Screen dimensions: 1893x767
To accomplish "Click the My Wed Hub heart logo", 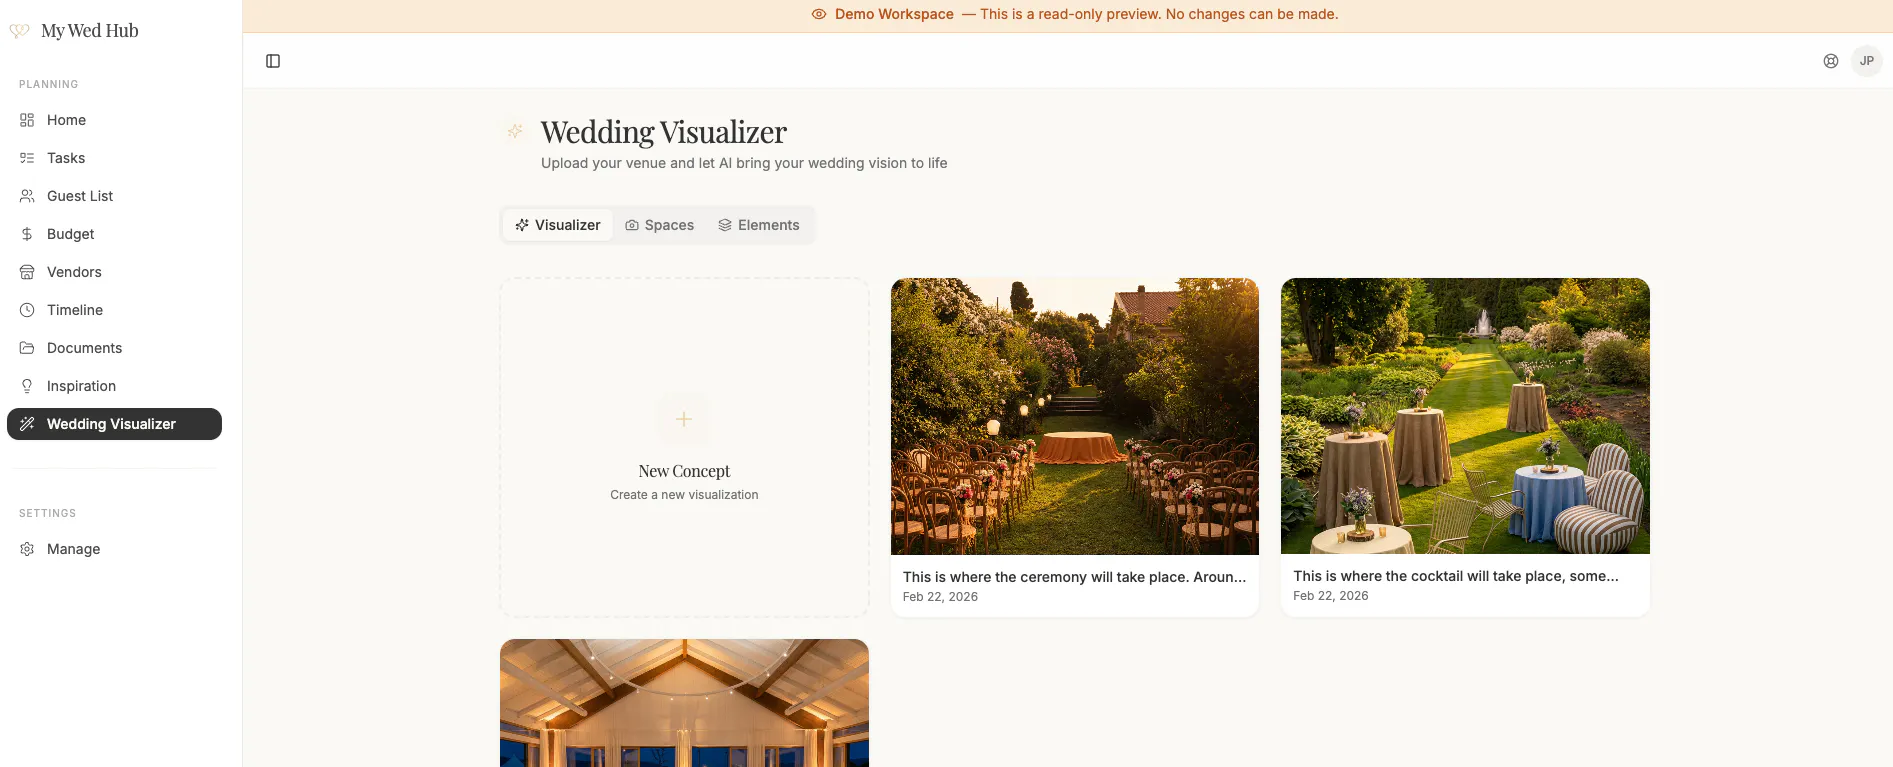I will click(x=19, y=31).
